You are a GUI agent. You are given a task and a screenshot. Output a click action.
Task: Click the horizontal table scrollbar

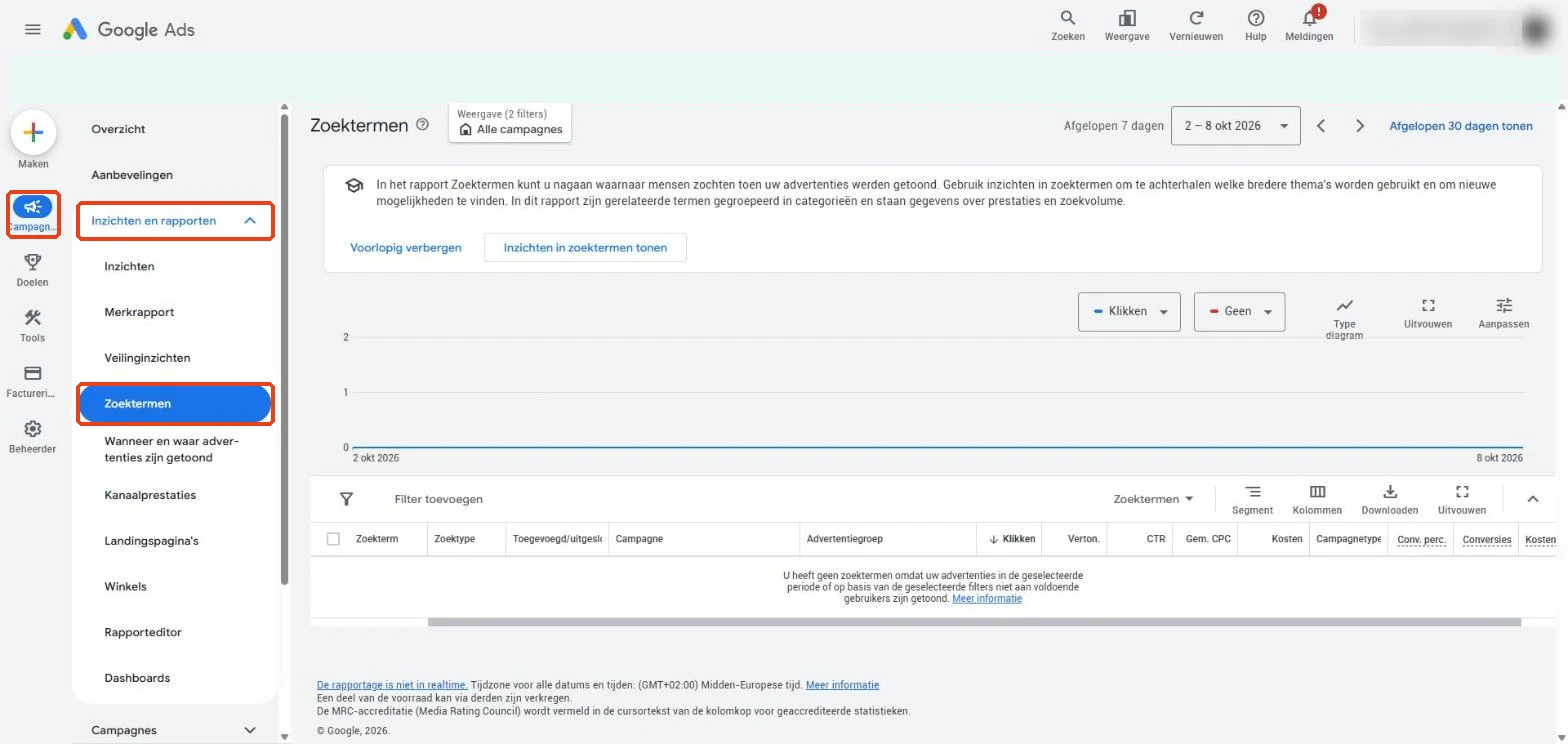(x=974, y=622)
